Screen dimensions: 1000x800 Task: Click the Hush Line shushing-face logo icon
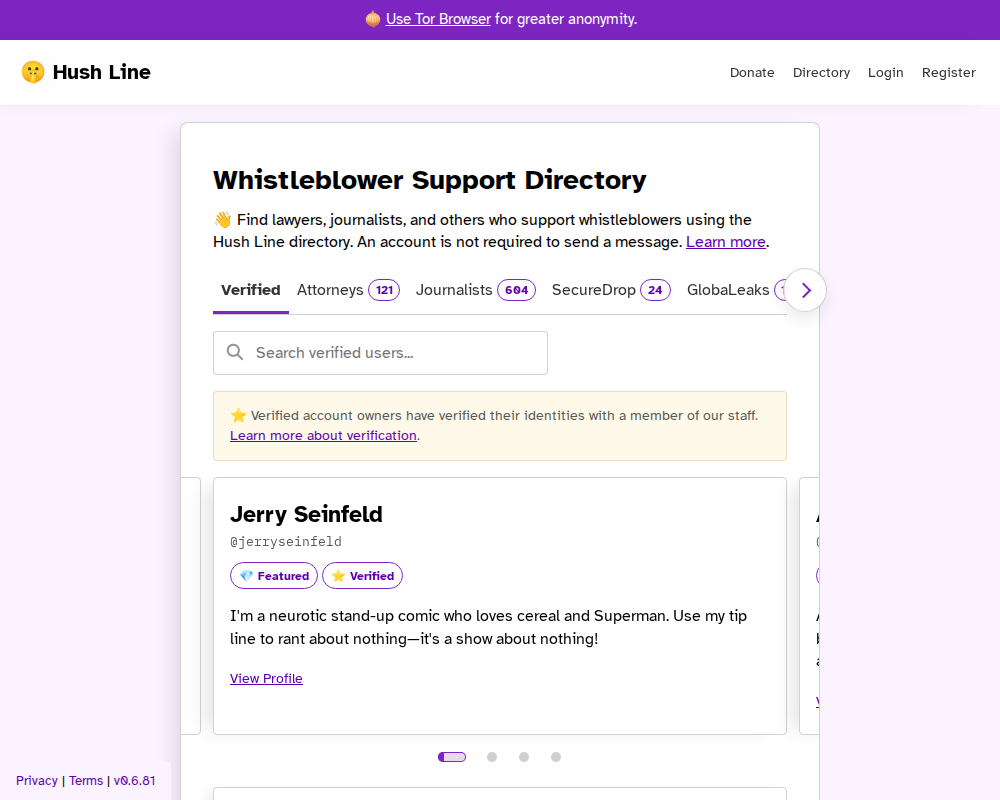[x=33, y=72]
